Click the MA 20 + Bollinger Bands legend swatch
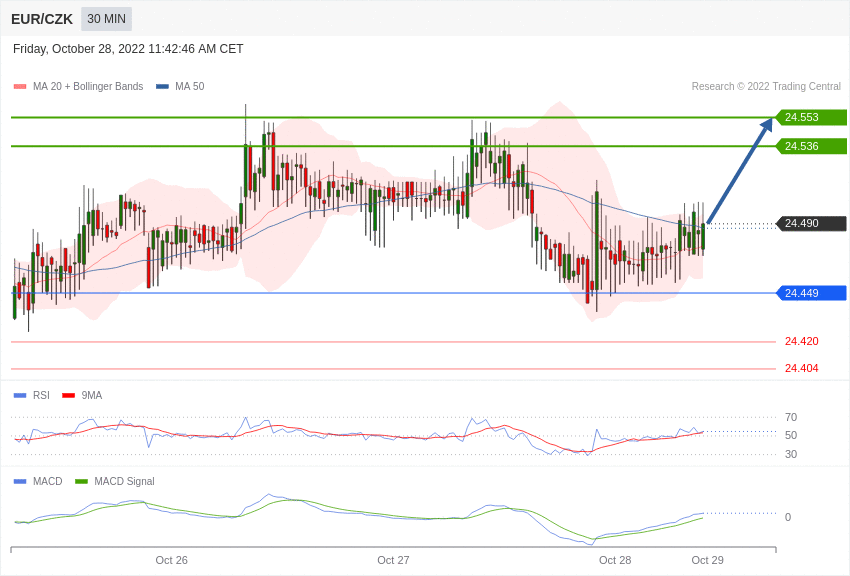 (x=20, y=87)
